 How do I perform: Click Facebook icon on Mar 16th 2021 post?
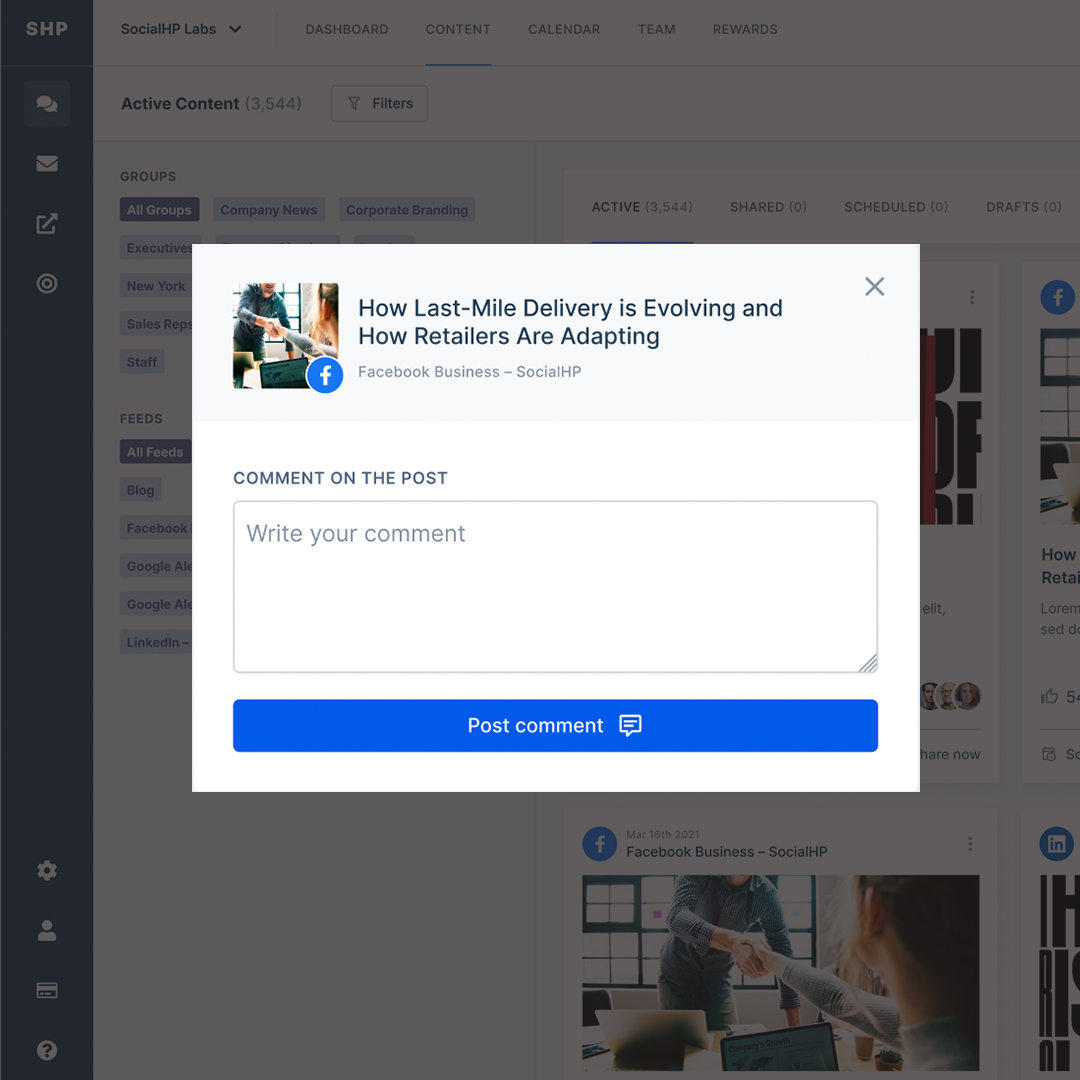[x=600, y=844]
